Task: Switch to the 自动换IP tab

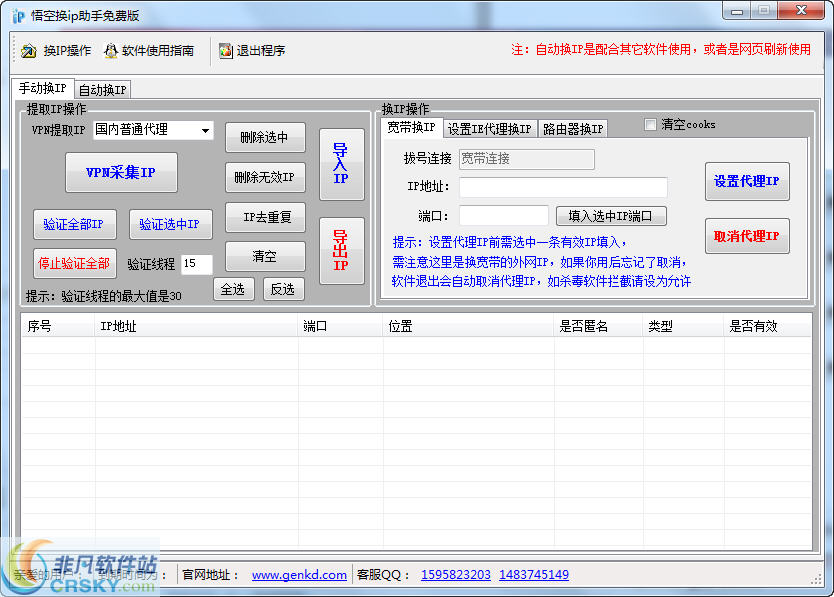Action: (x=101, y=88)
